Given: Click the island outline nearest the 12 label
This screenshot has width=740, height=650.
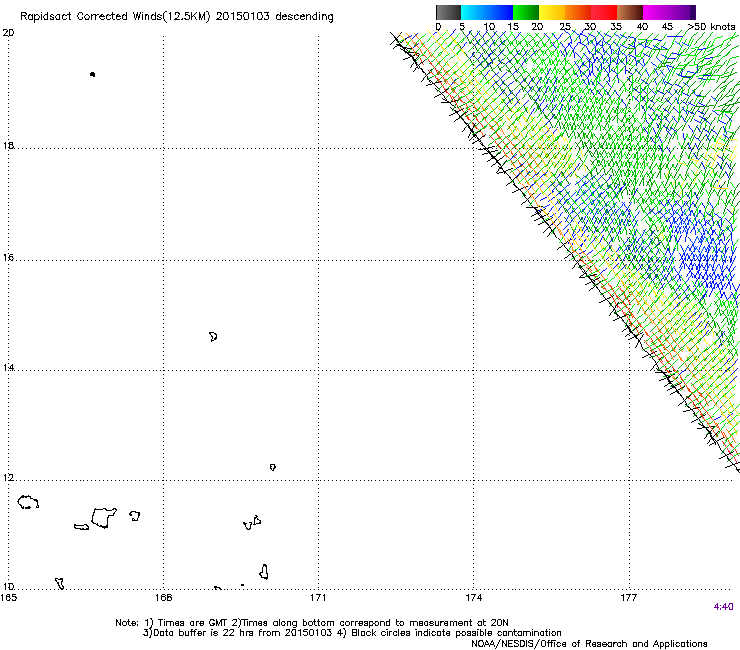Looking at the screenshot, I should pos(28,502).
